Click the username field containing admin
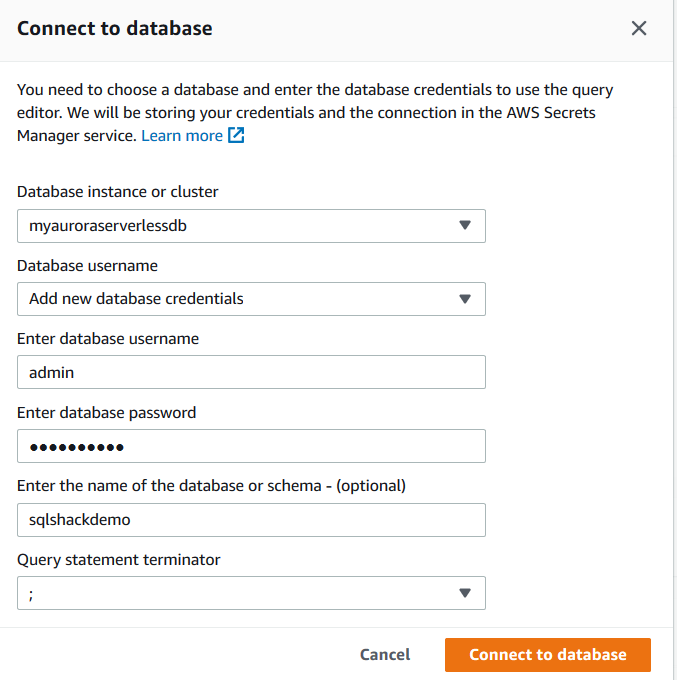 click(251, 372)
